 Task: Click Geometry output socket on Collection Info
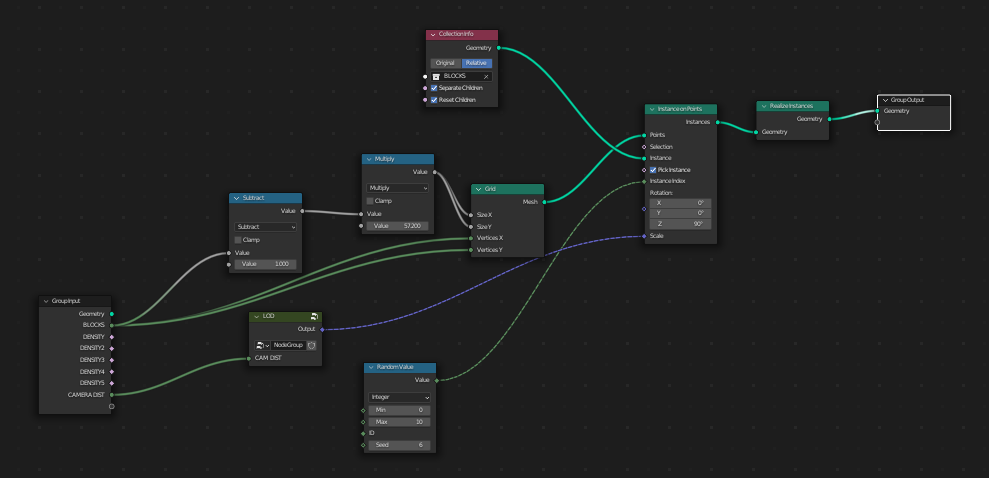(499, 48)
